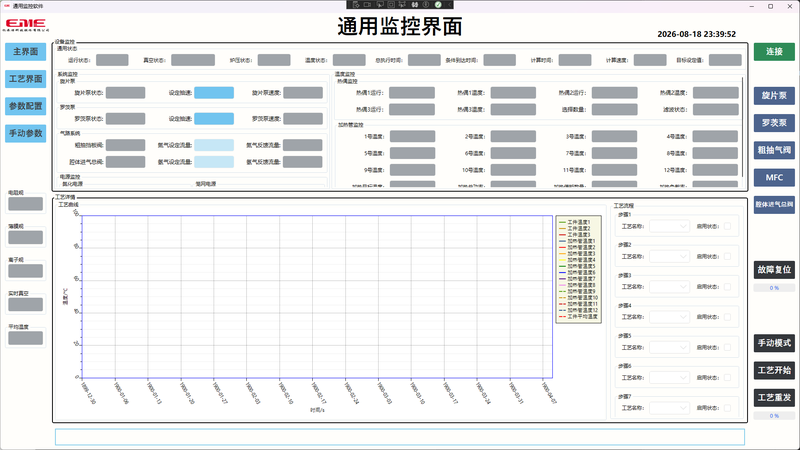The height and width of the screenshot is (450, 800).
Task: Click the long message box at the bottom
Action: [x=399, y=437]
